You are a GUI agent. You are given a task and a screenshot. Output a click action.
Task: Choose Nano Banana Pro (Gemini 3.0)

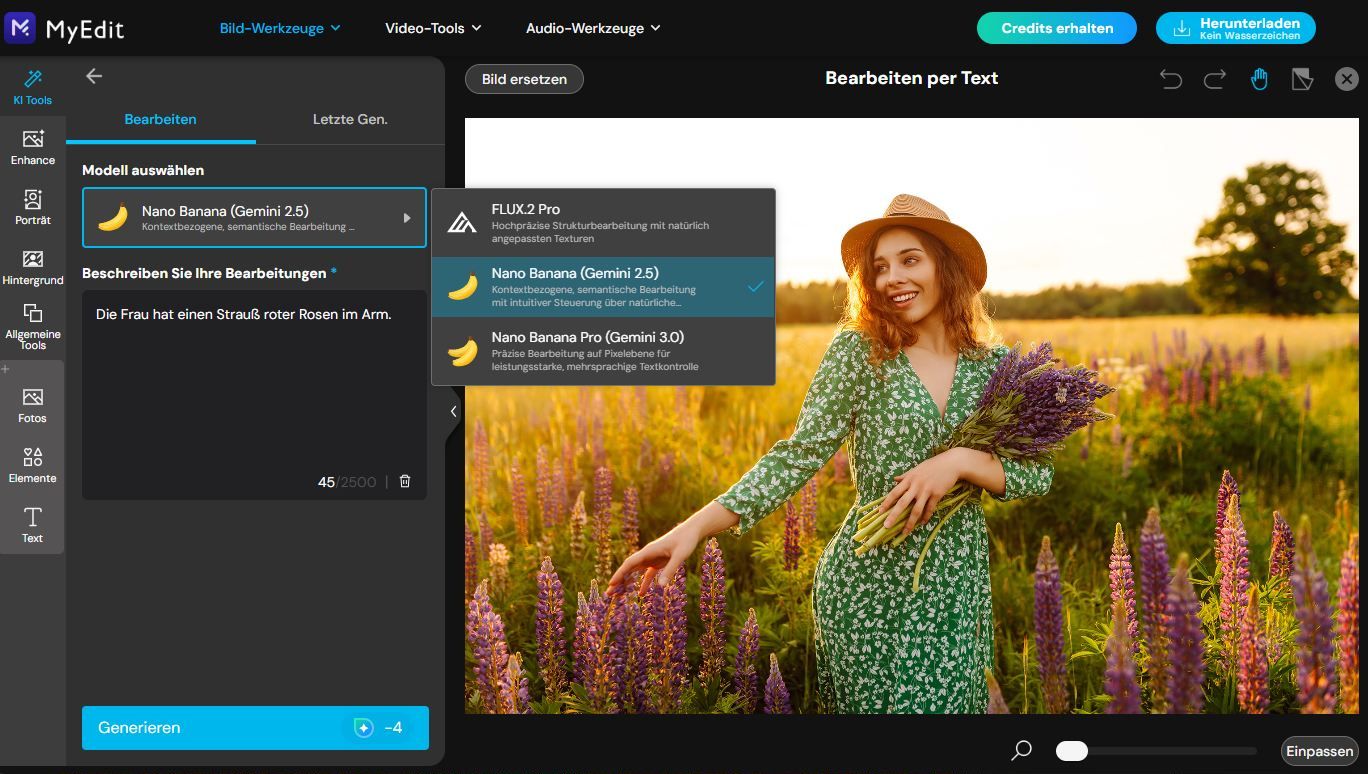(x=603, y=351)
